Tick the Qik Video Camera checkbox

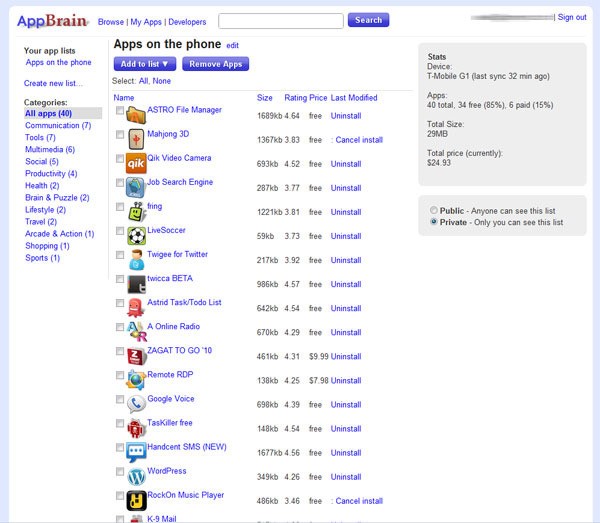point(120,158)
